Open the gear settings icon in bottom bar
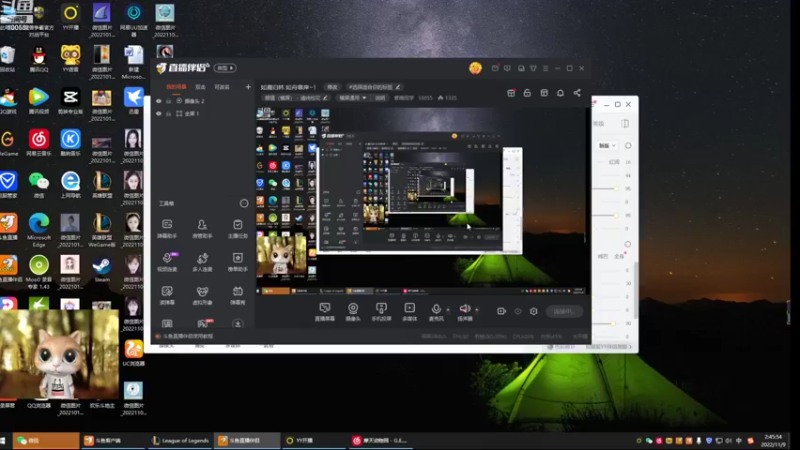This screenshot has height=450, width=800. pos(533,311)
